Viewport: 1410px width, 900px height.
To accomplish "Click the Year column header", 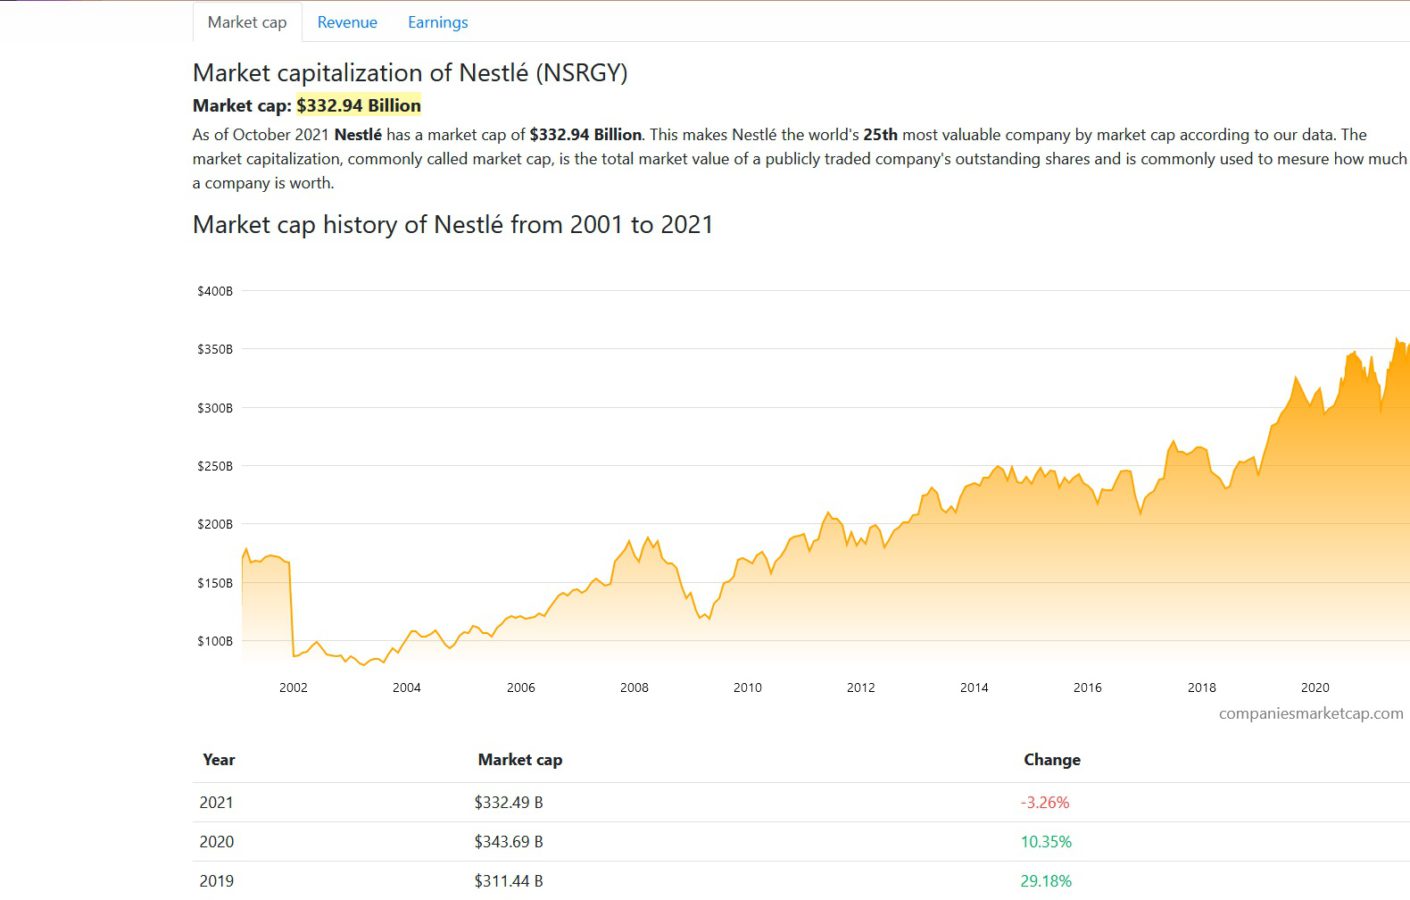I will pyautogui.click(x=219, y=759).
